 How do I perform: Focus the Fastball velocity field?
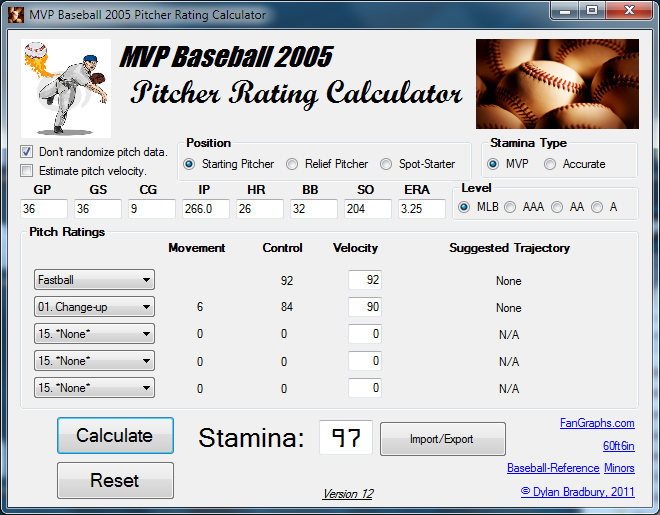point(364,281)
